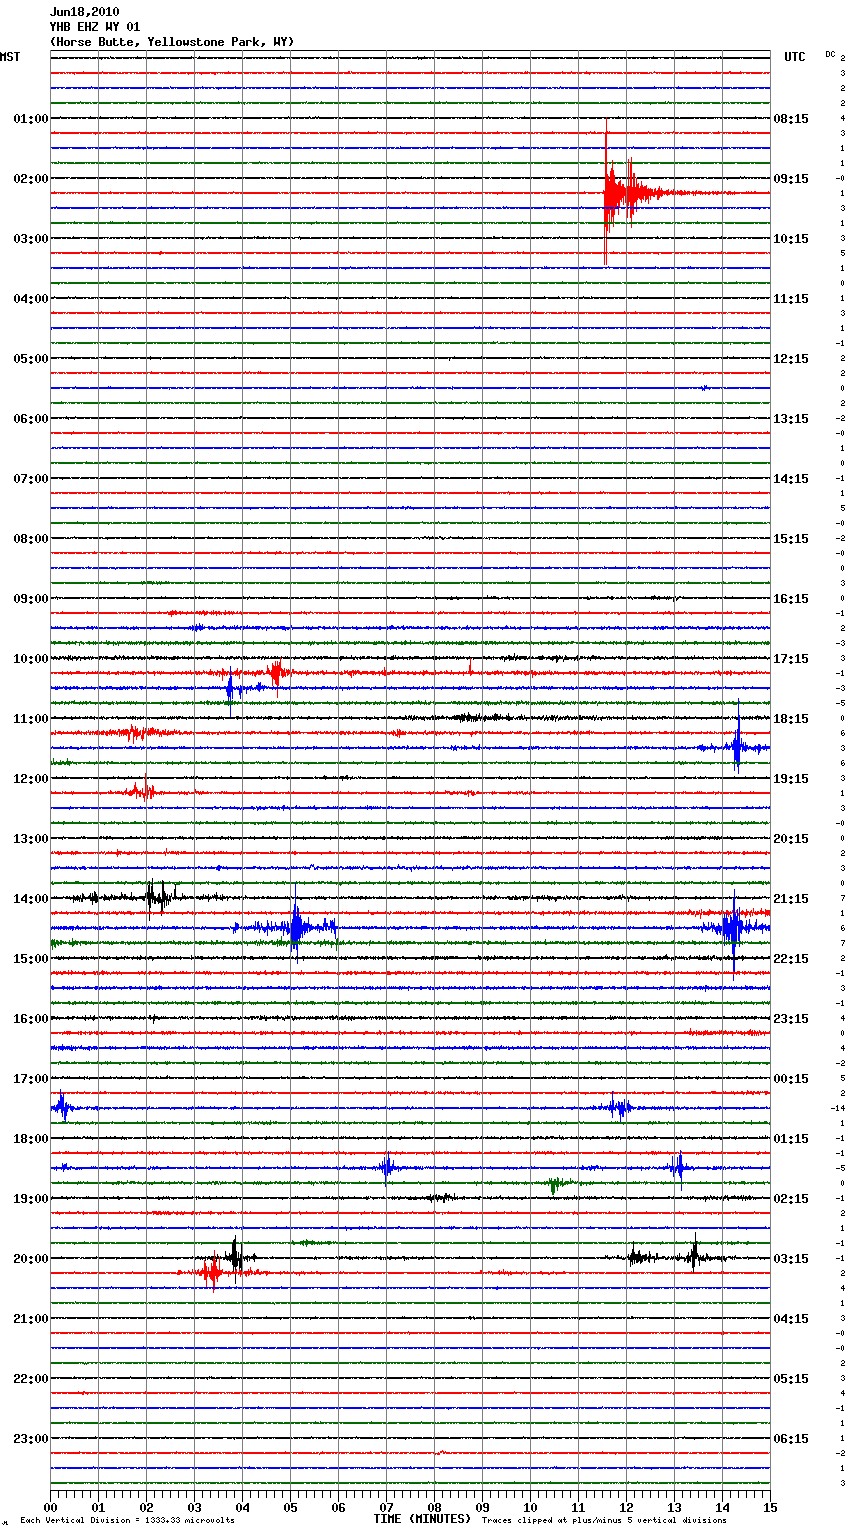This screenshot has width=850, height=1534.
Task: Click the "(Horse Butte, Yellowstone Park, WY)" location text
Action: (x=172, y=42)
